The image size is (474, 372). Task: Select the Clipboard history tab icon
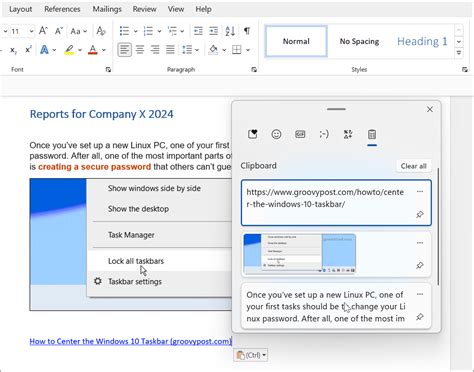(x=372, y=134)
